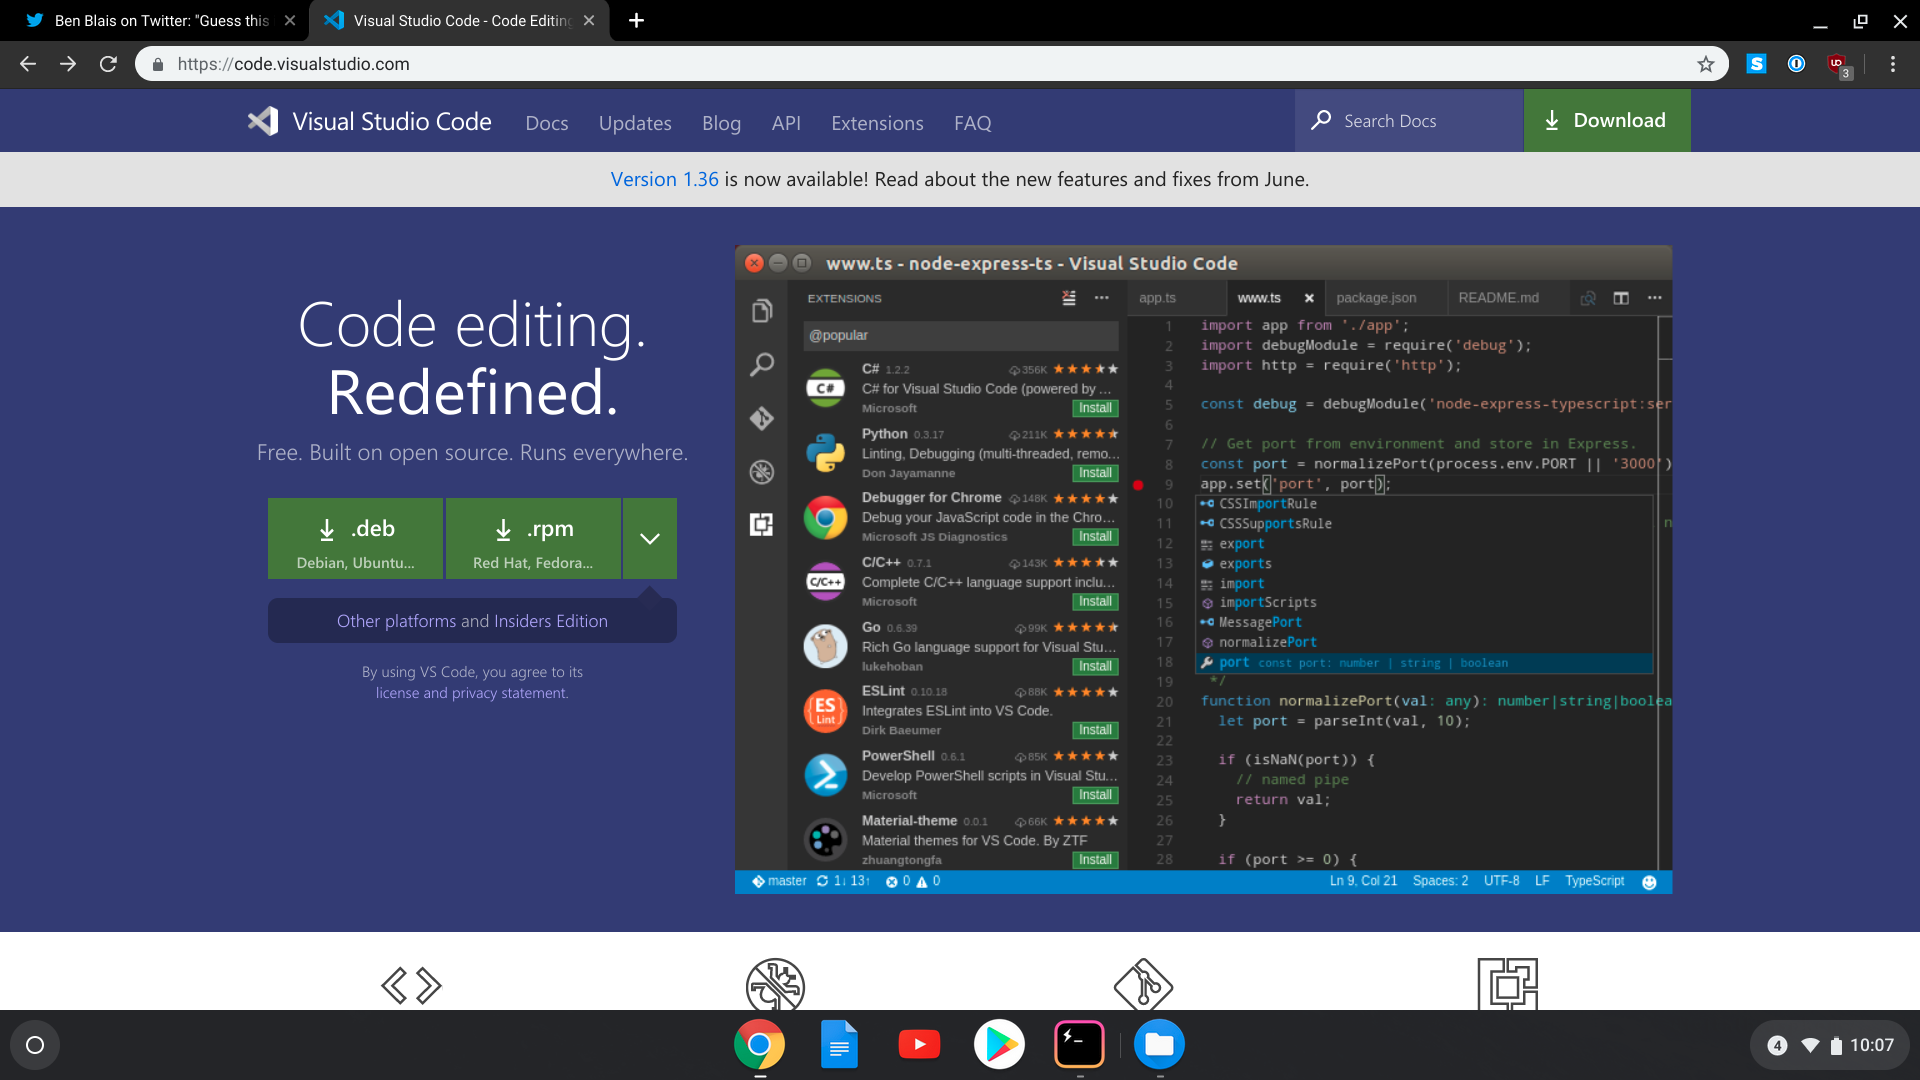Open Google Docs from the shelf
The width and height of the screenshot is (1920, 1080).
[840, 1045]
